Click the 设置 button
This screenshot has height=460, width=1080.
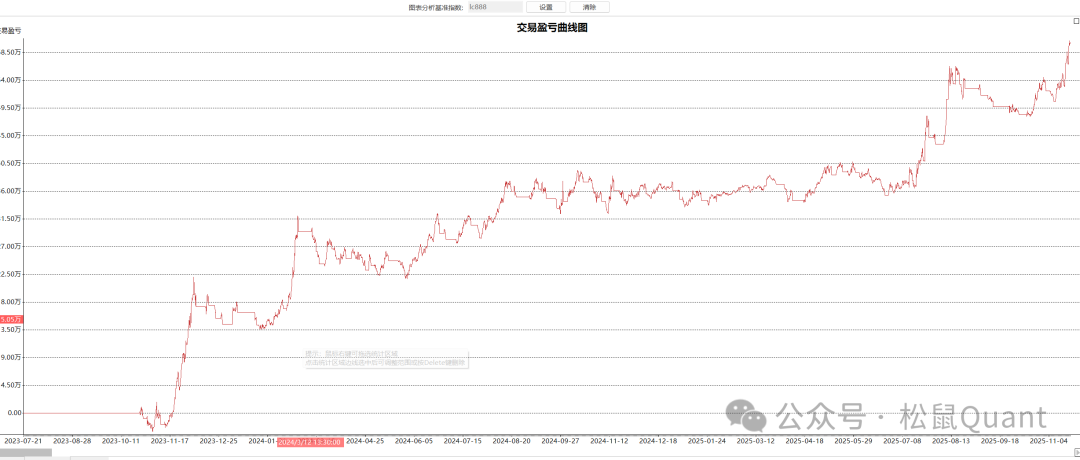pos(546,7)
